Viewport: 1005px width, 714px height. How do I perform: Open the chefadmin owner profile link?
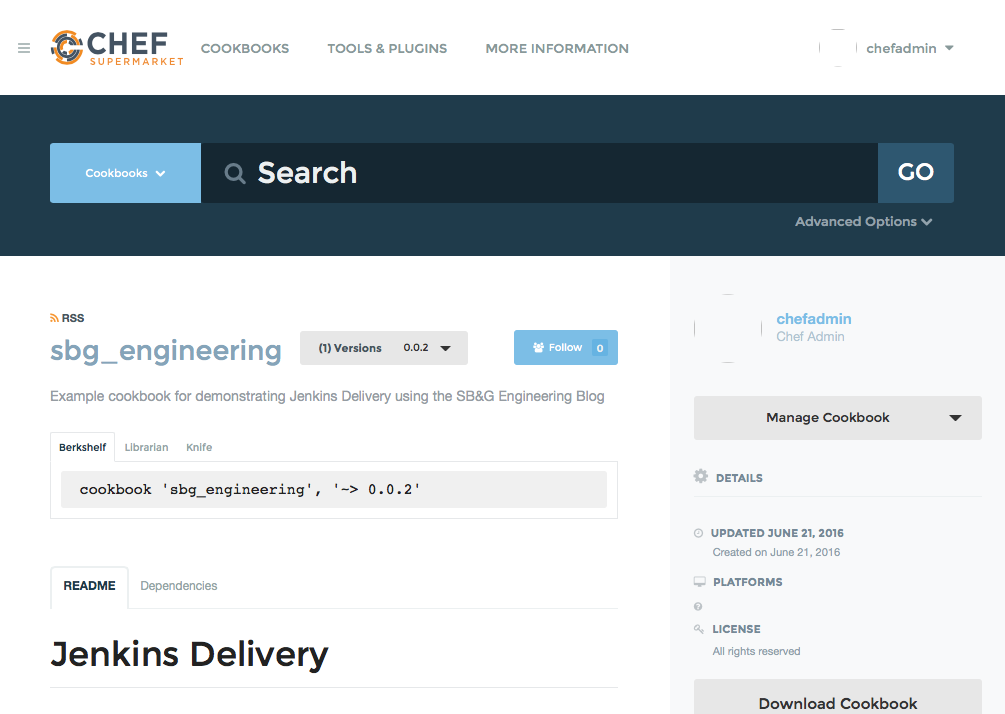click(814, 319)
